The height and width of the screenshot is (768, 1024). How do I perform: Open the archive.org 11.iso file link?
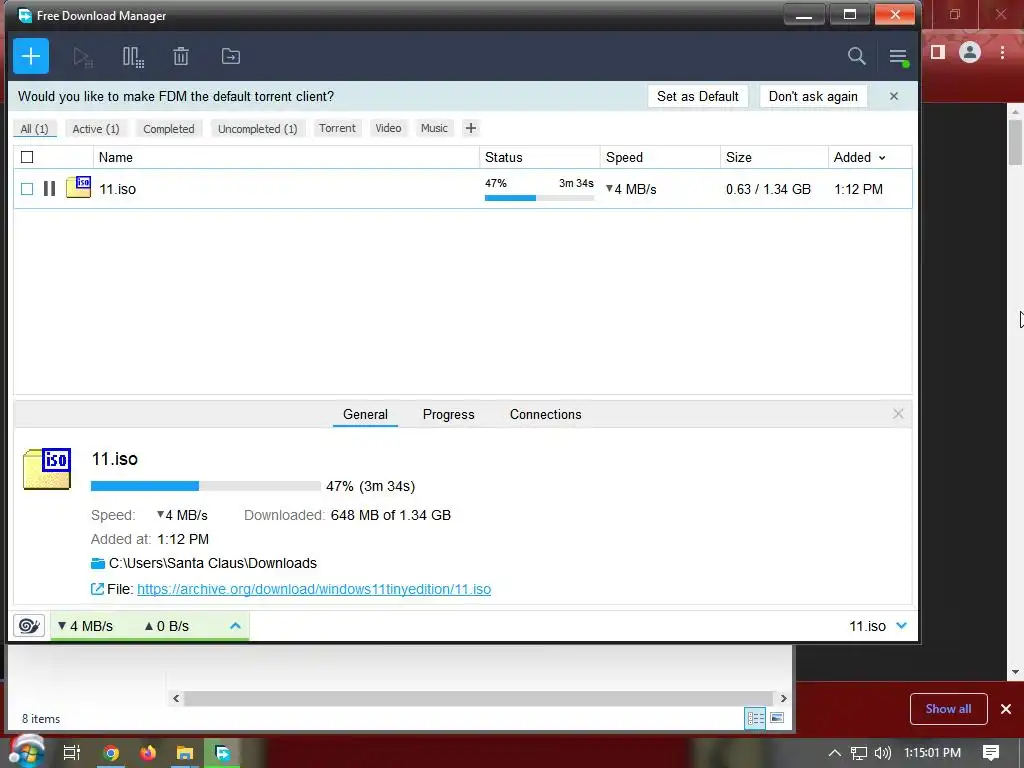click(314, 589)
